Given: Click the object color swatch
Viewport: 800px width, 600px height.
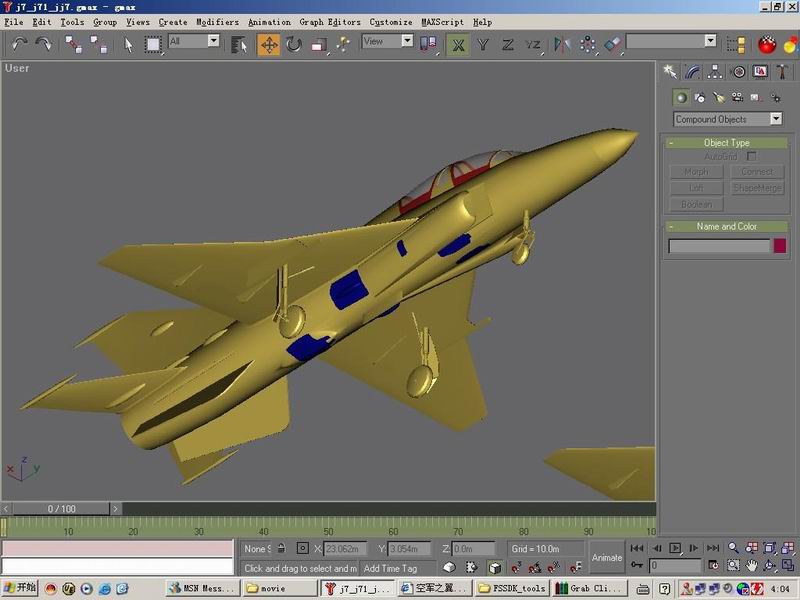Looking at the screenshot, I should [779, 246].
